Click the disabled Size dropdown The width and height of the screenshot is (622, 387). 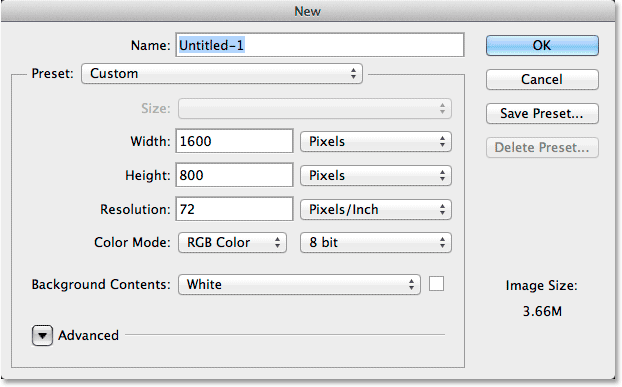tap(315, 109)
